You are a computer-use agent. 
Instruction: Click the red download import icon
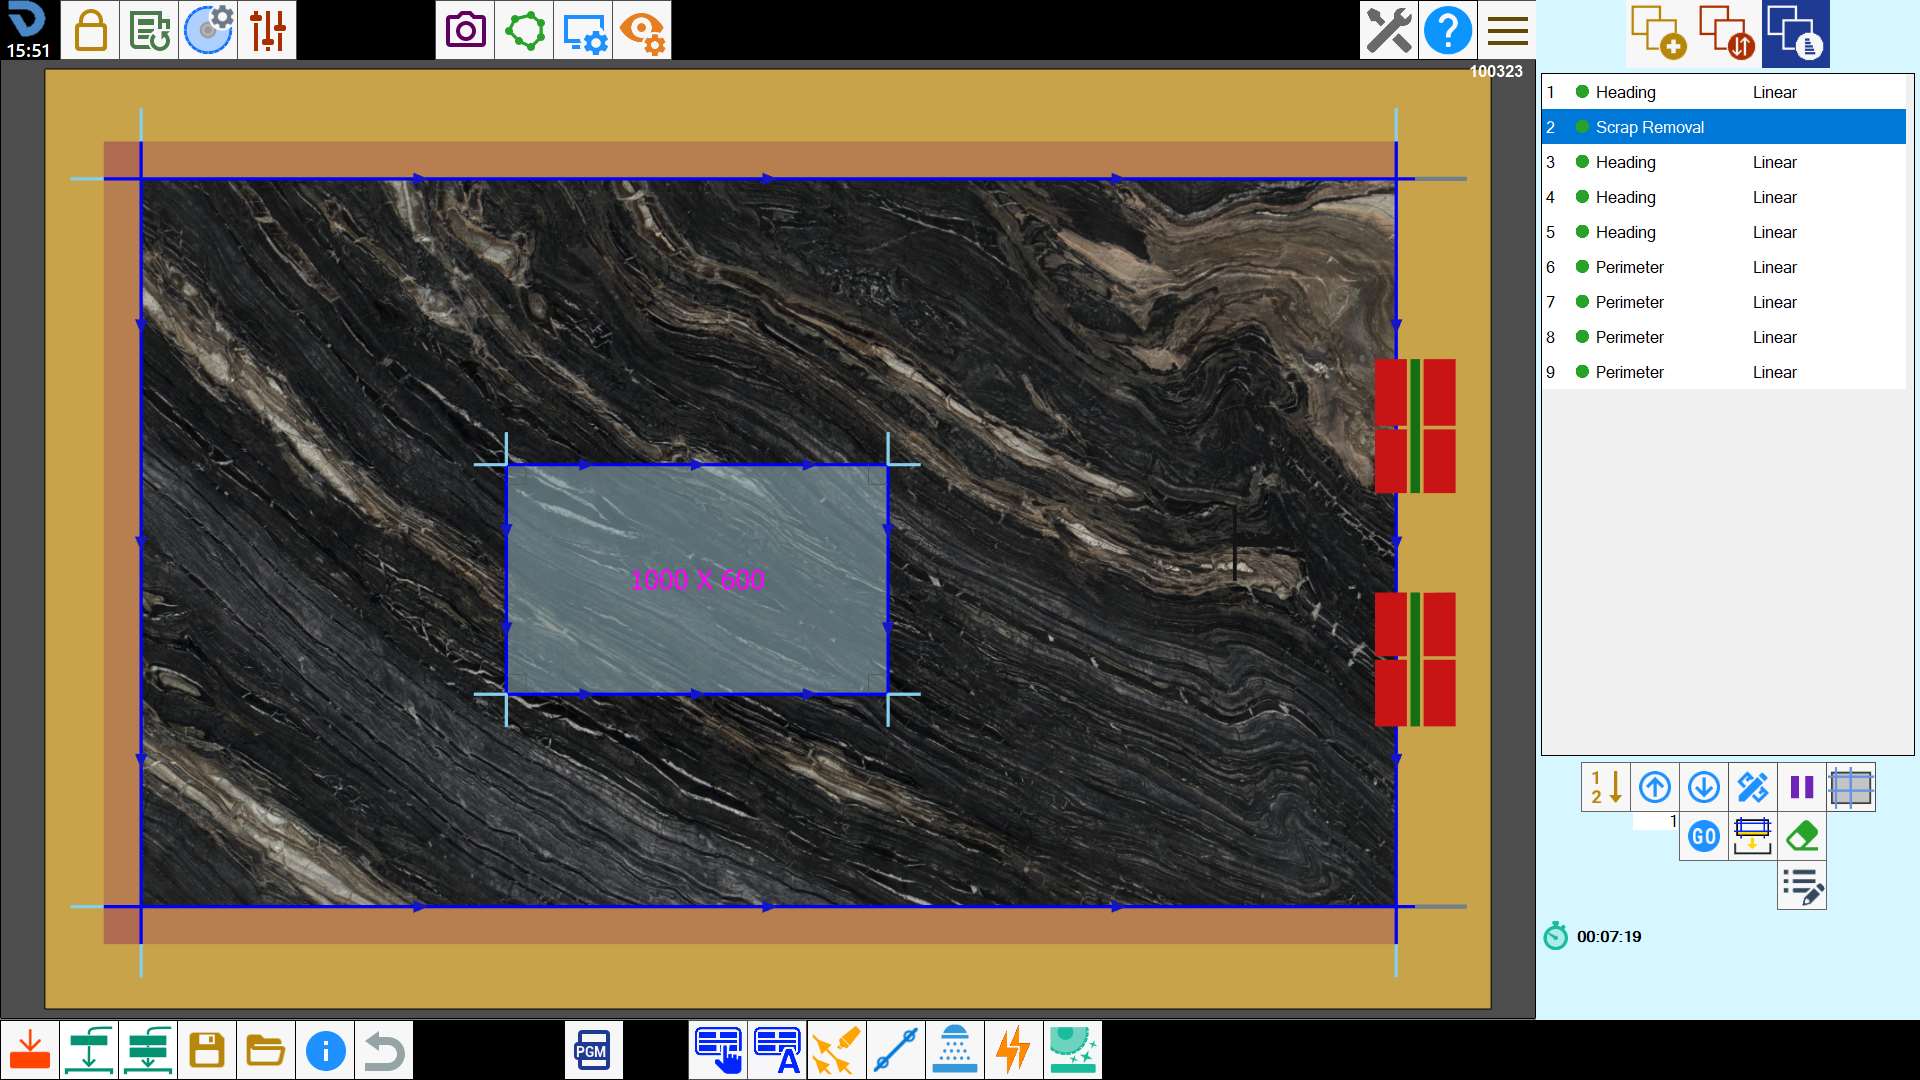tap(30, 1050)
